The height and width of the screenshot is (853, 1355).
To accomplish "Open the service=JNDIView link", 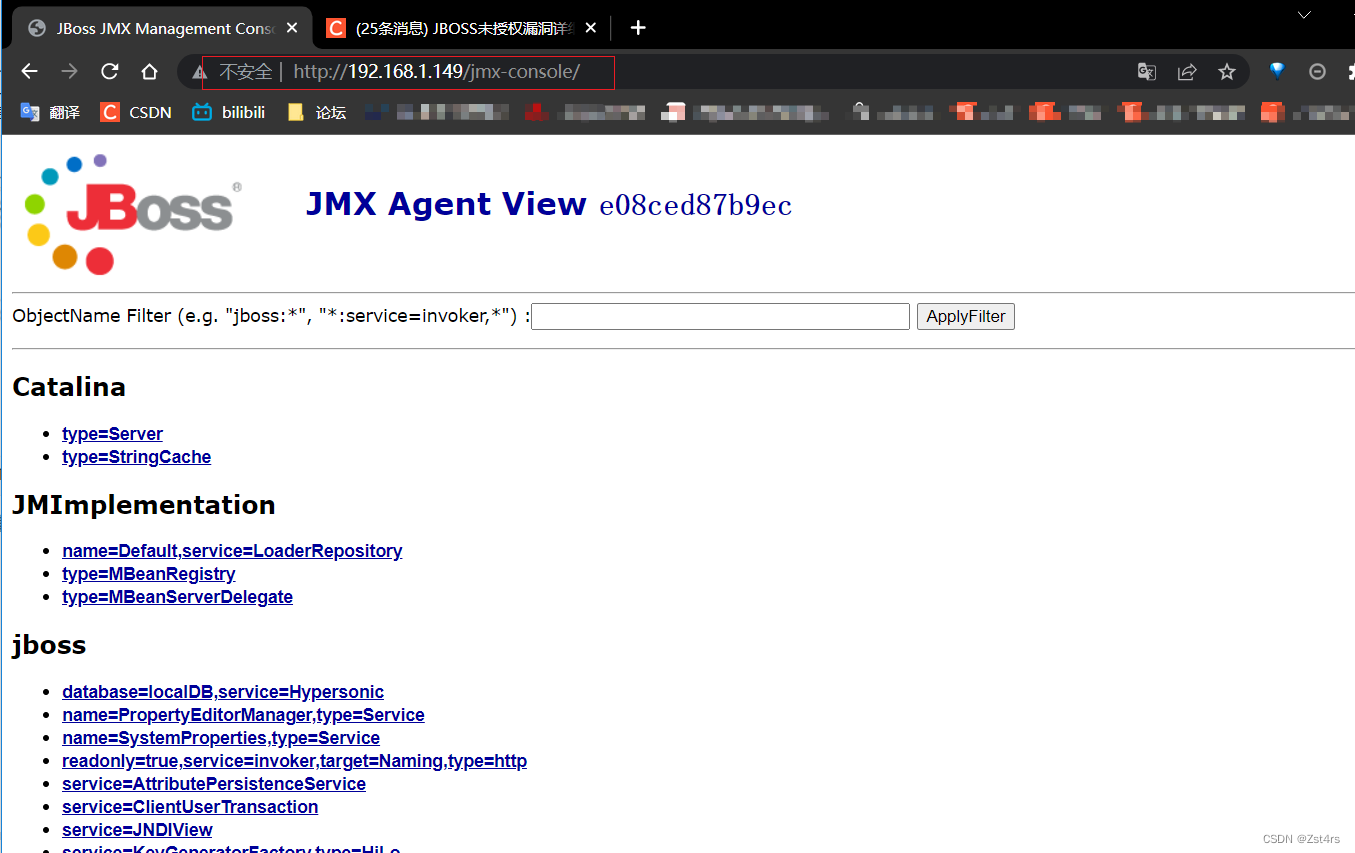I will pyautogui.click(x=137, y=830).
